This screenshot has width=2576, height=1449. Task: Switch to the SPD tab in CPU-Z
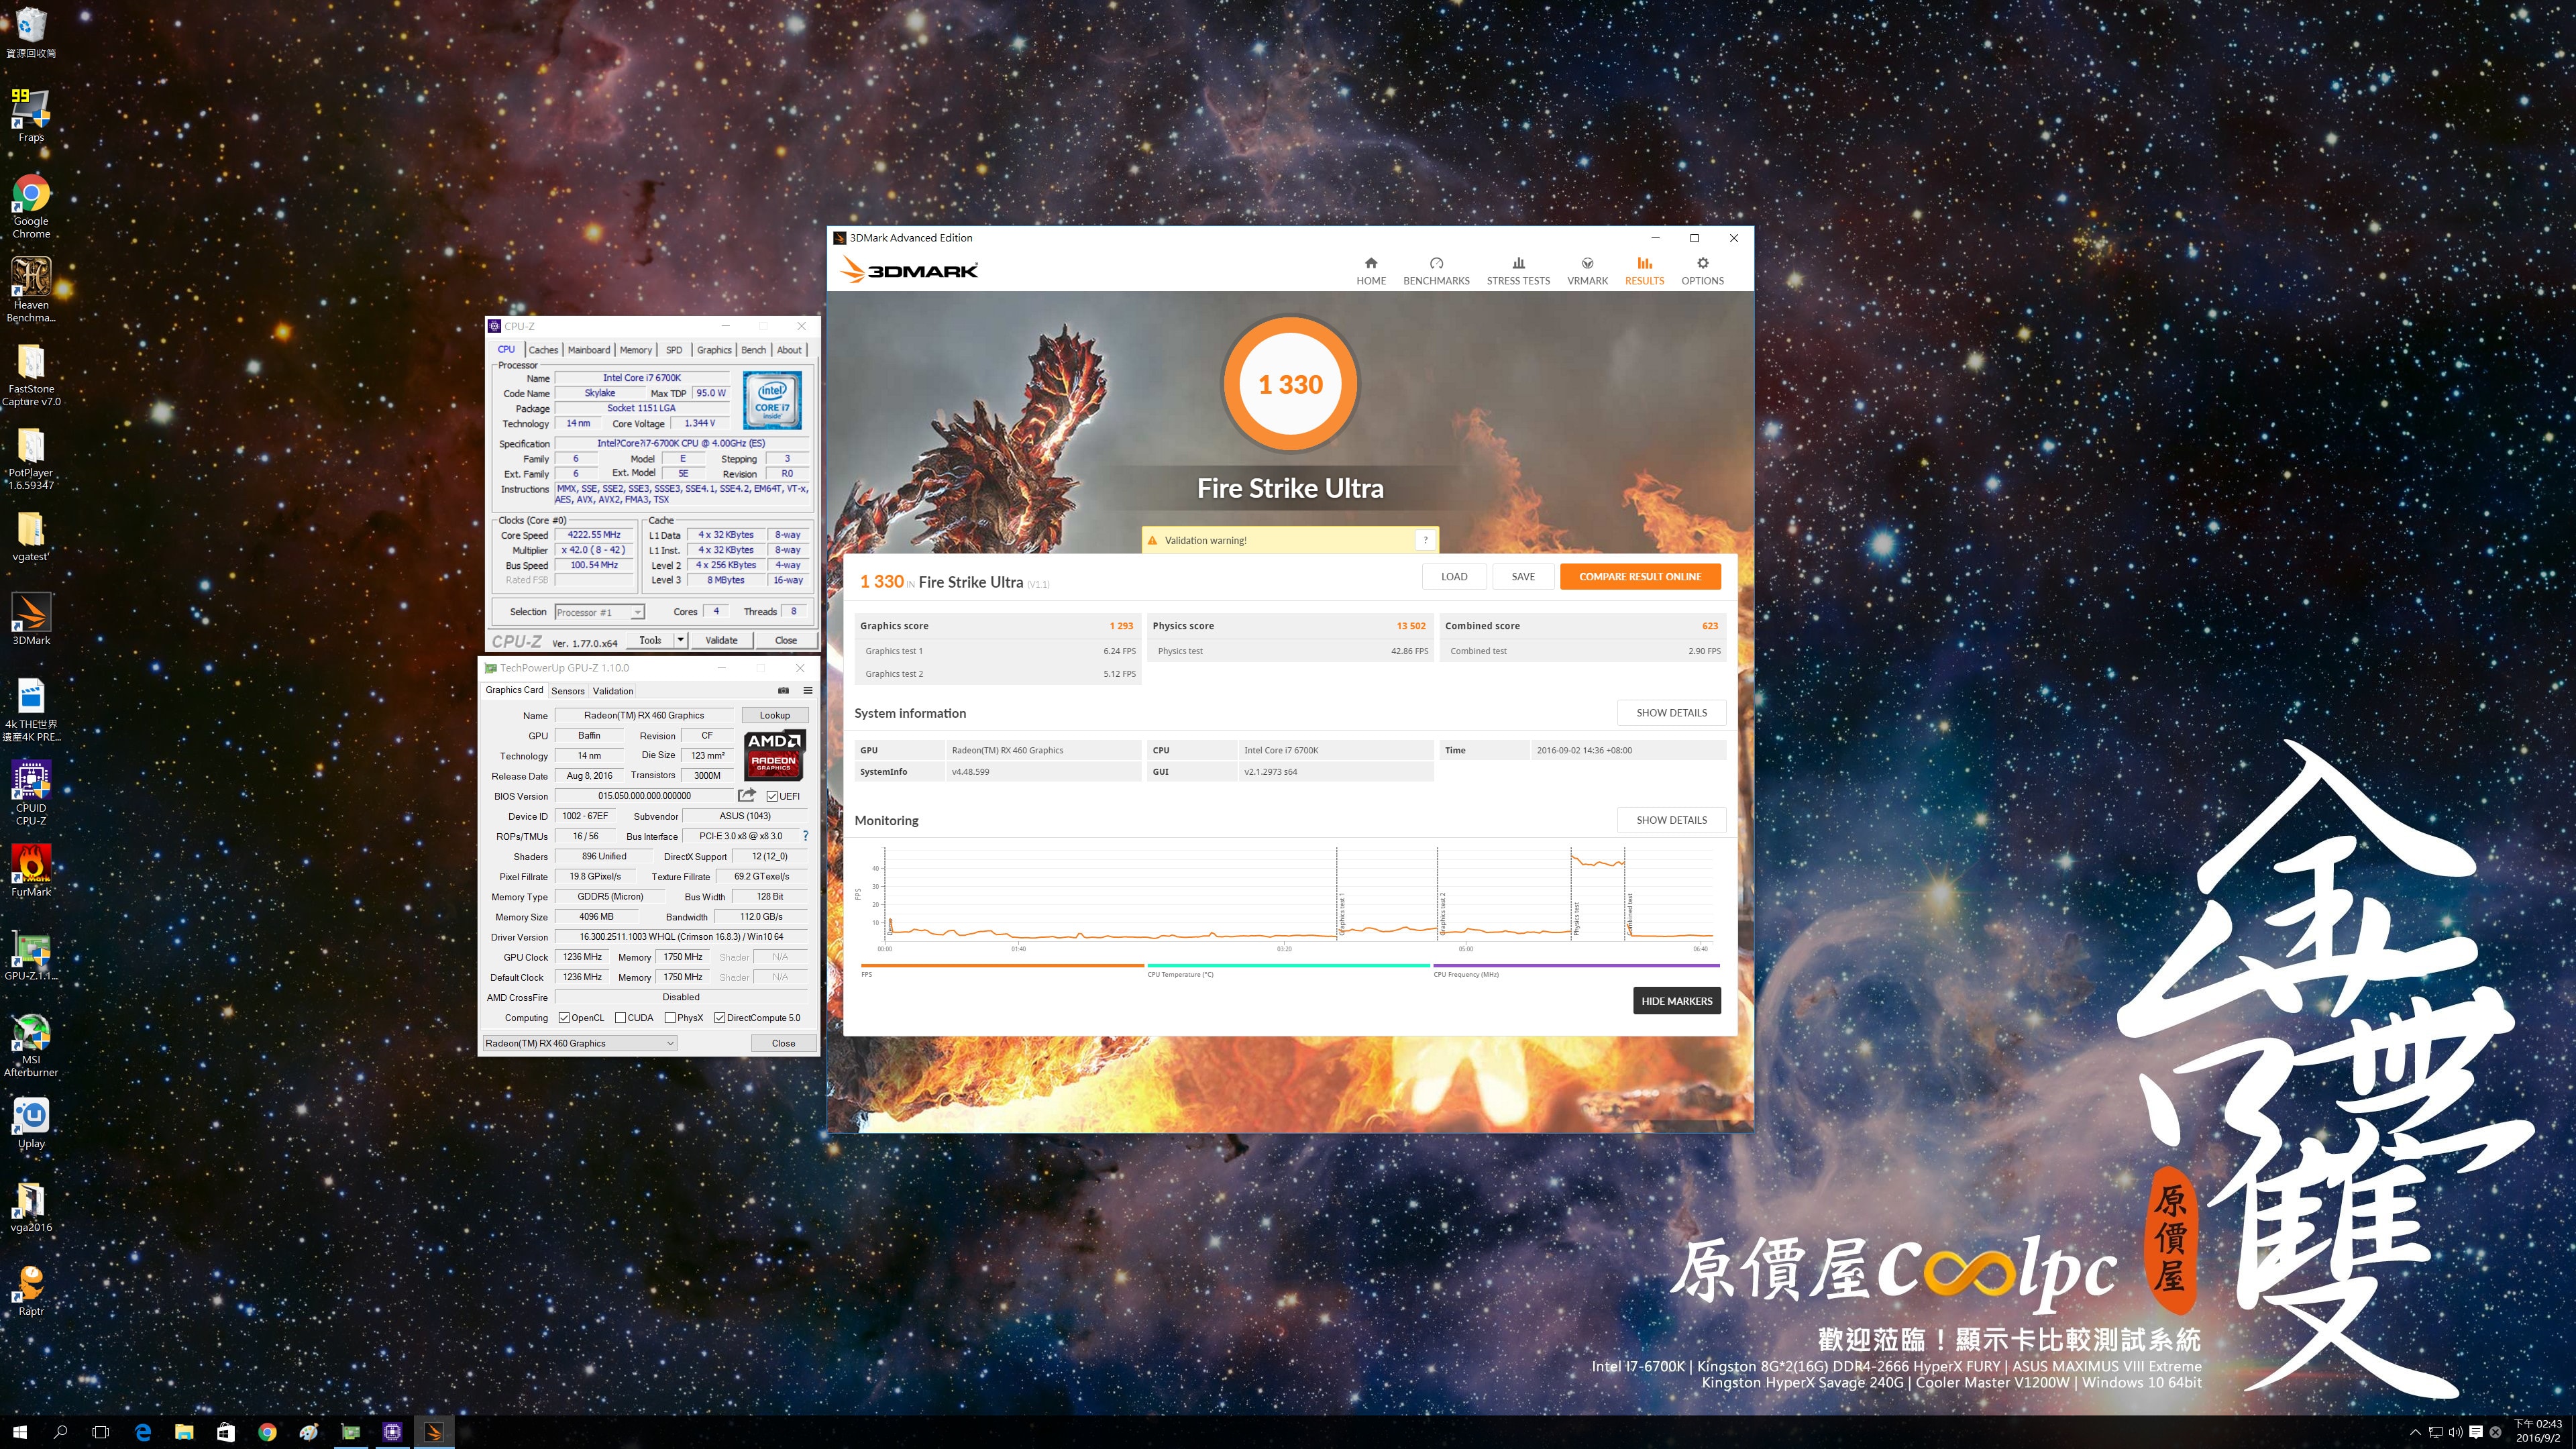tap(674, 350)
